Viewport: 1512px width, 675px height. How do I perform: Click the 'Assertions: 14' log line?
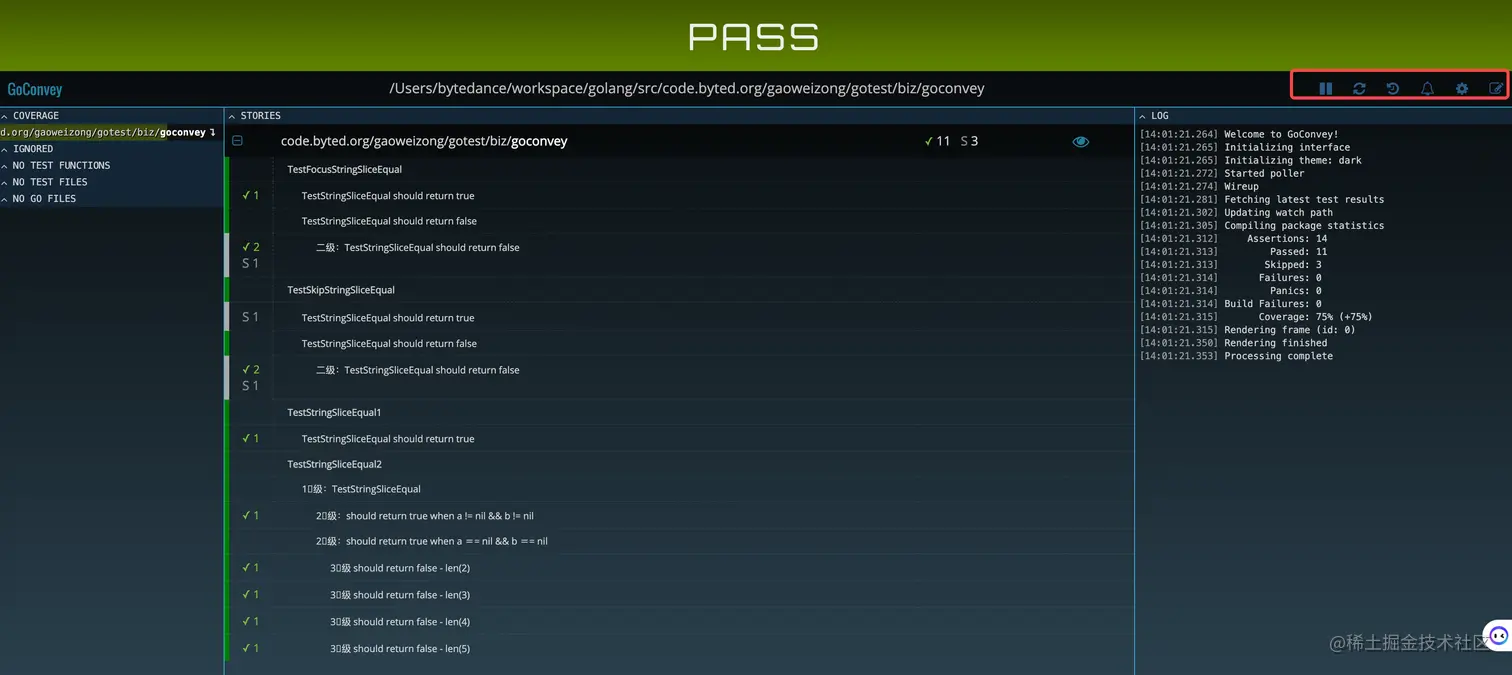1233,239
